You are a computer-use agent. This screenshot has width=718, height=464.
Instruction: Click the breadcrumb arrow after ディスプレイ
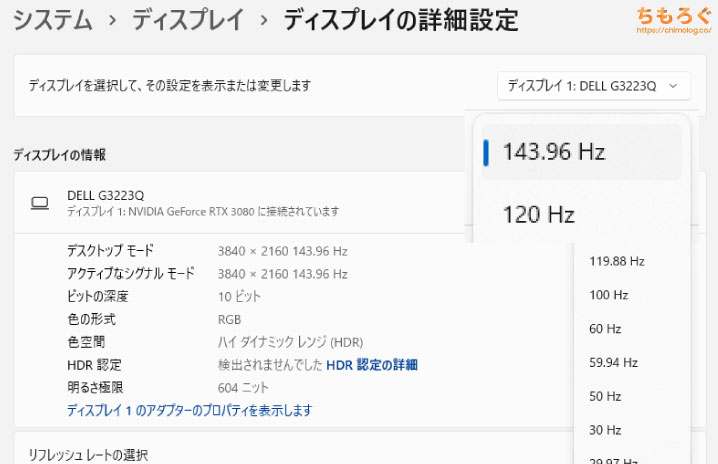(263, 20)
